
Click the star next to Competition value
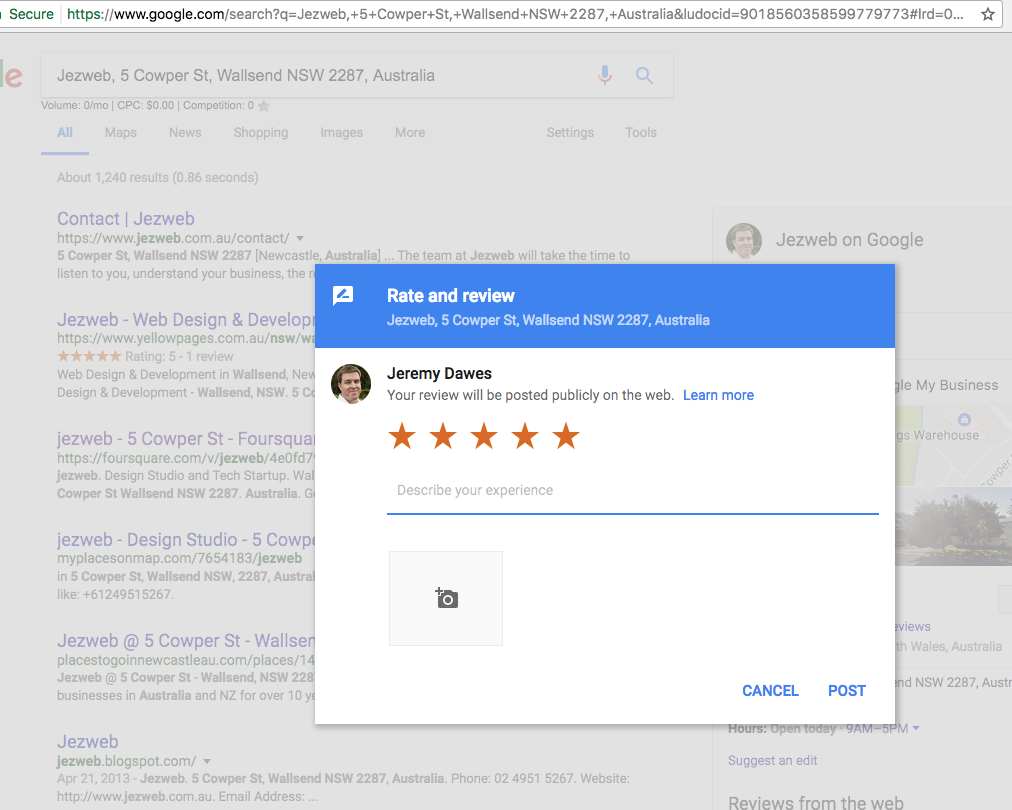pyautogui.click(x=263, y=105)
